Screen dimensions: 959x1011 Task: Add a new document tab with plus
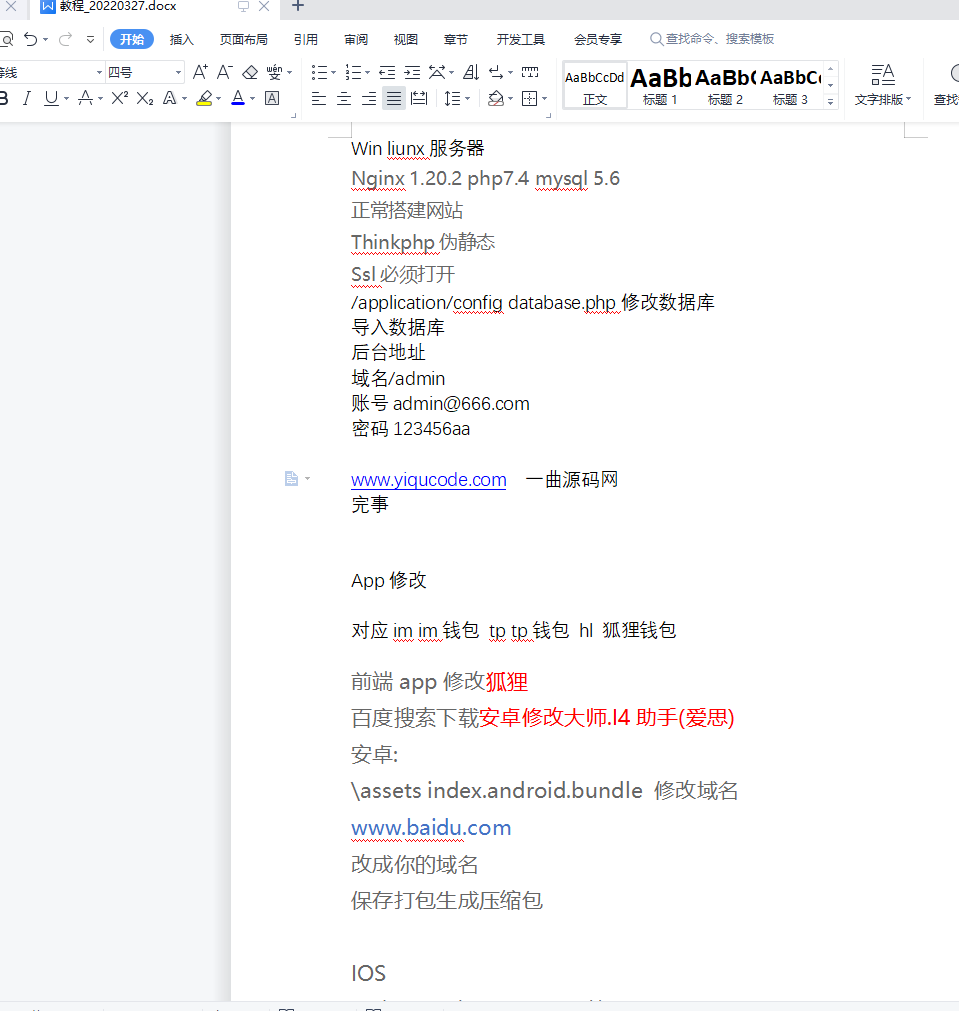pyautogui.click(x=298, y=6)
